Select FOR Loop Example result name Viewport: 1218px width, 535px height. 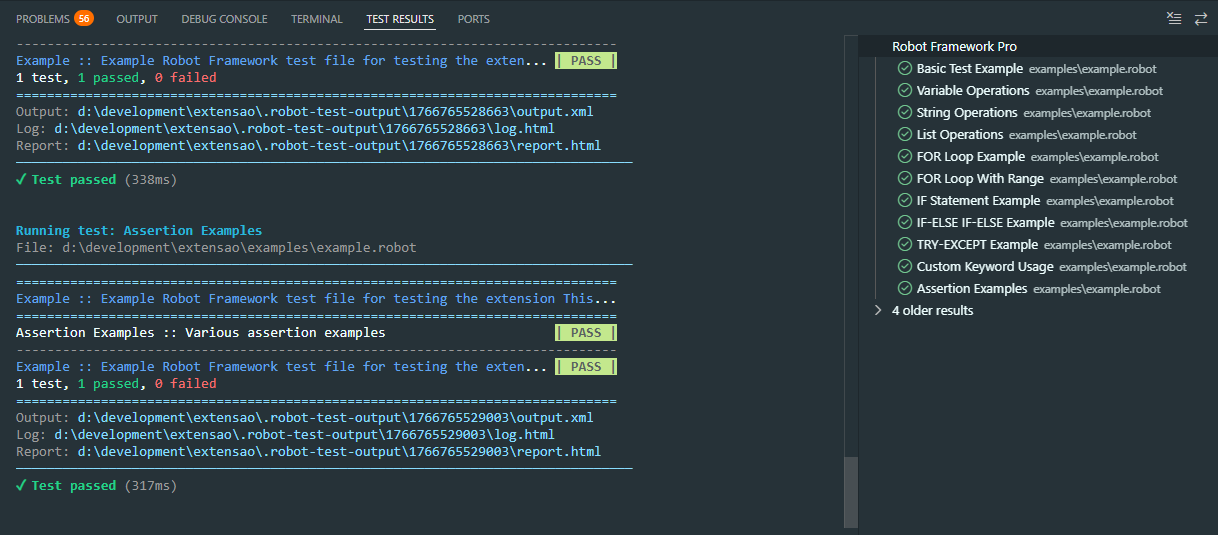click(971, 157)
